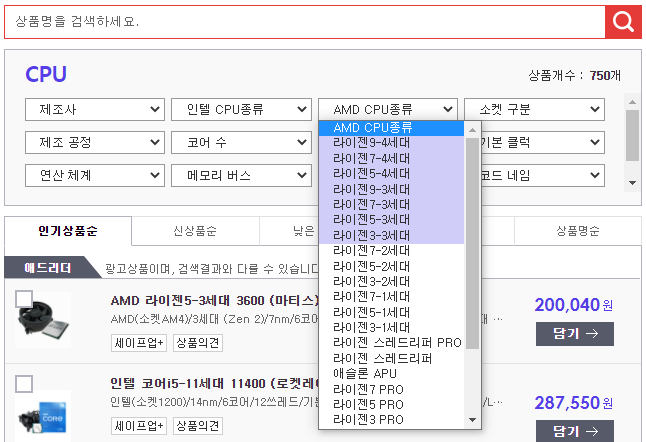
Task: Select 라이젠5-3세대 from the list
Action: 391,220
